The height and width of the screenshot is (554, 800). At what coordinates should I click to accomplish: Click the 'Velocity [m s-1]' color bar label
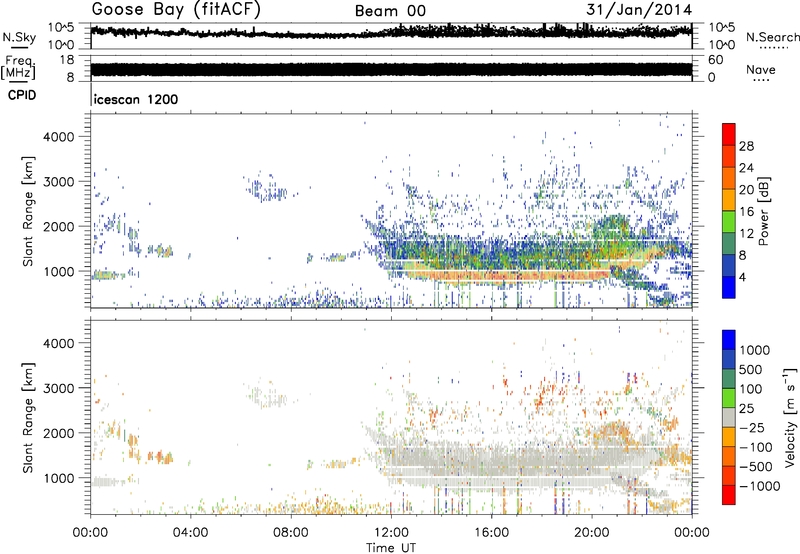[790, 417]
